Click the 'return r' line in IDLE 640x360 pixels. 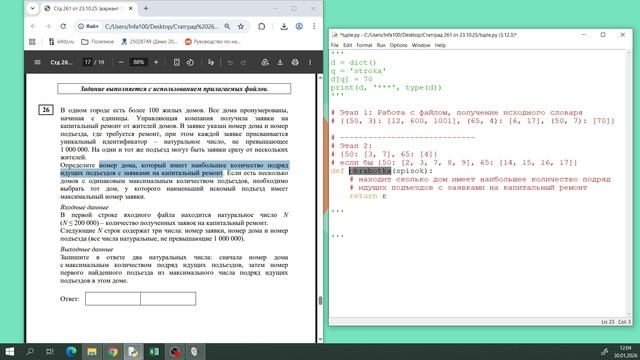click(x=367, y=196)
